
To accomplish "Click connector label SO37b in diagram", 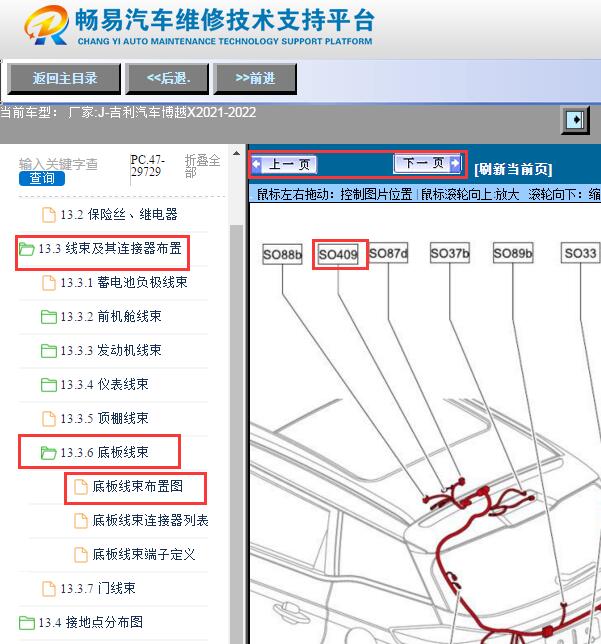I will pyautogui.click(x=449, y=253).
